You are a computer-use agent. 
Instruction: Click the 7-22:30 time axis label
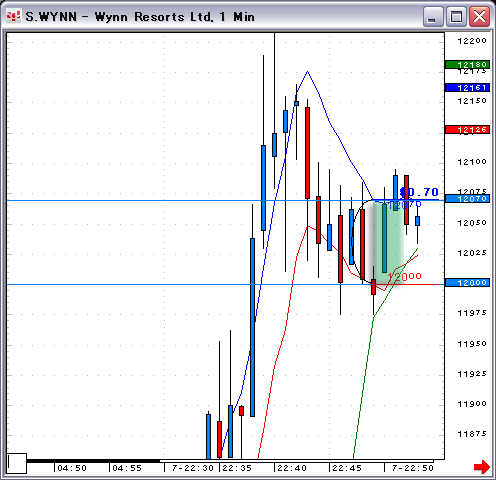click(x=193, y=468)
